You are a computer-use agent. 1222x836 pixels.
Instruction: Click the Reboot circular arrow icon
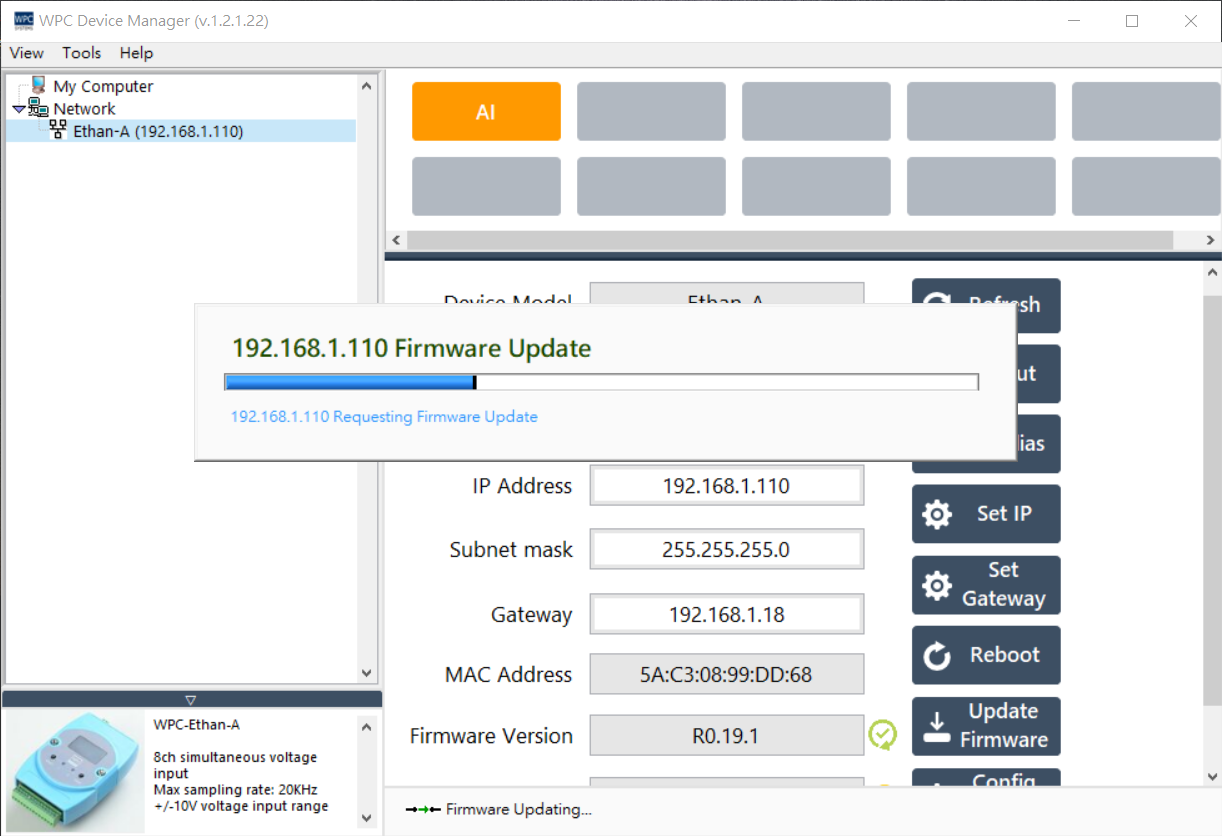point(937,656)
